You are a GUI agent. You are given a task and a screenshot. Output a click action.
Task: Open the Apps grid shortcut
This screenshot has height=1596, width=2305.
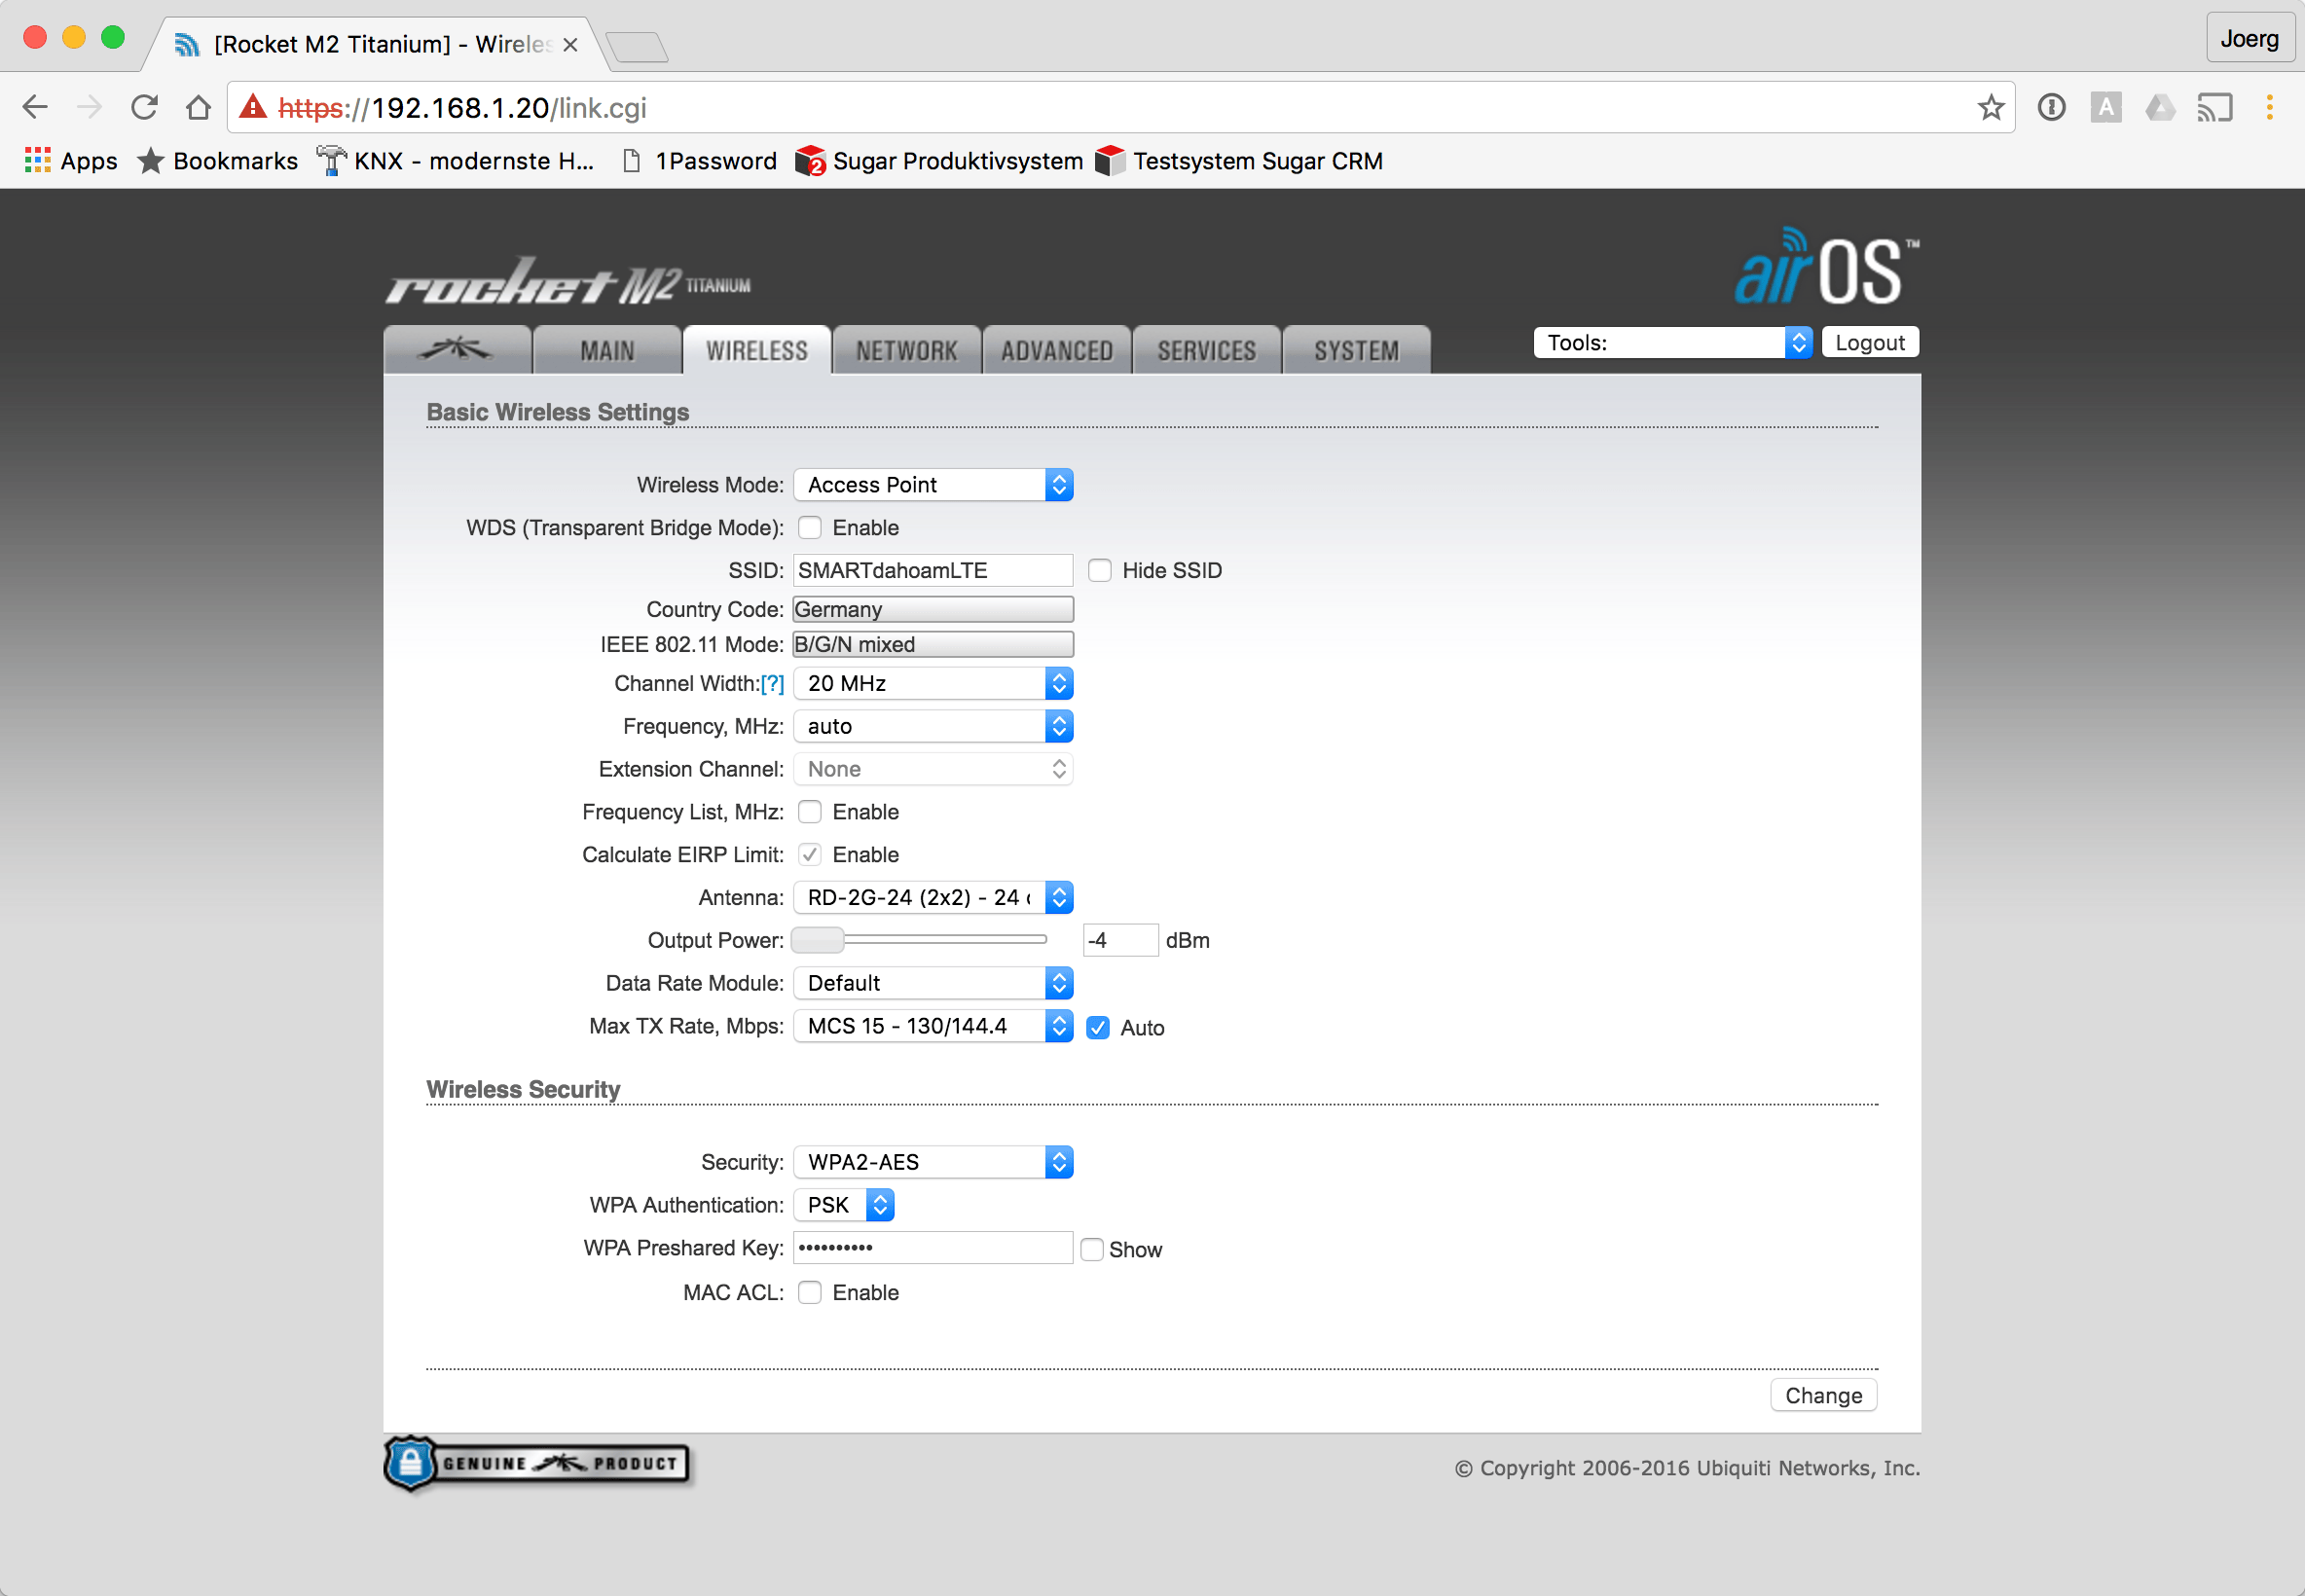70,161
